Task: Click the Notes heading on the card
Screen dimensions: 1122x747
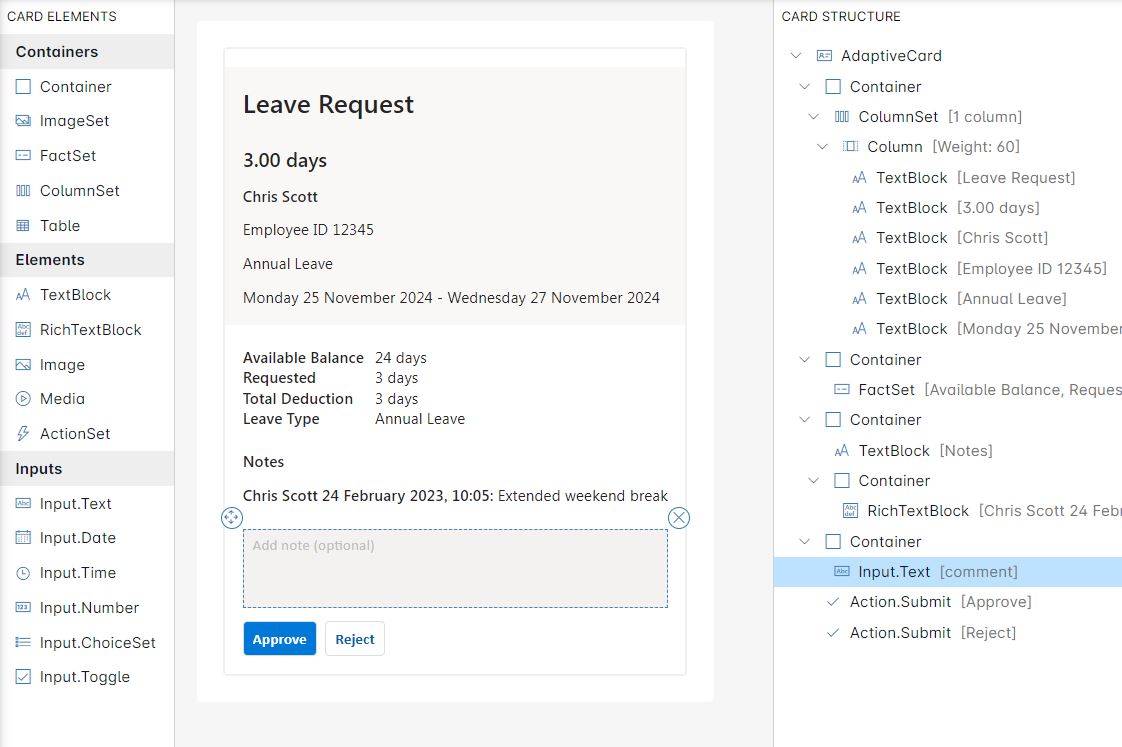Action: [x=263, y=462]
